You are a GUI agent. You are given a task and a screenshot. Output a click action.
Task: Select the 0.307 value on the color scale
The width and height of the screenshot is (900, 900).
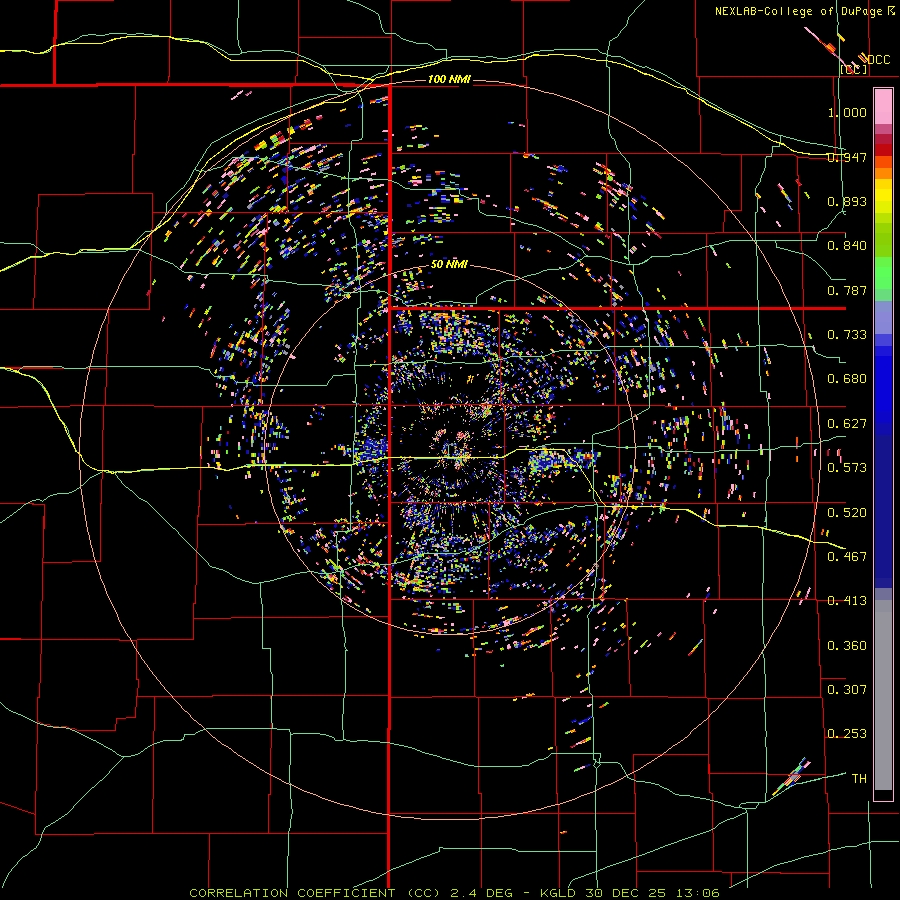pyautogui.click(x=847, y=690)
